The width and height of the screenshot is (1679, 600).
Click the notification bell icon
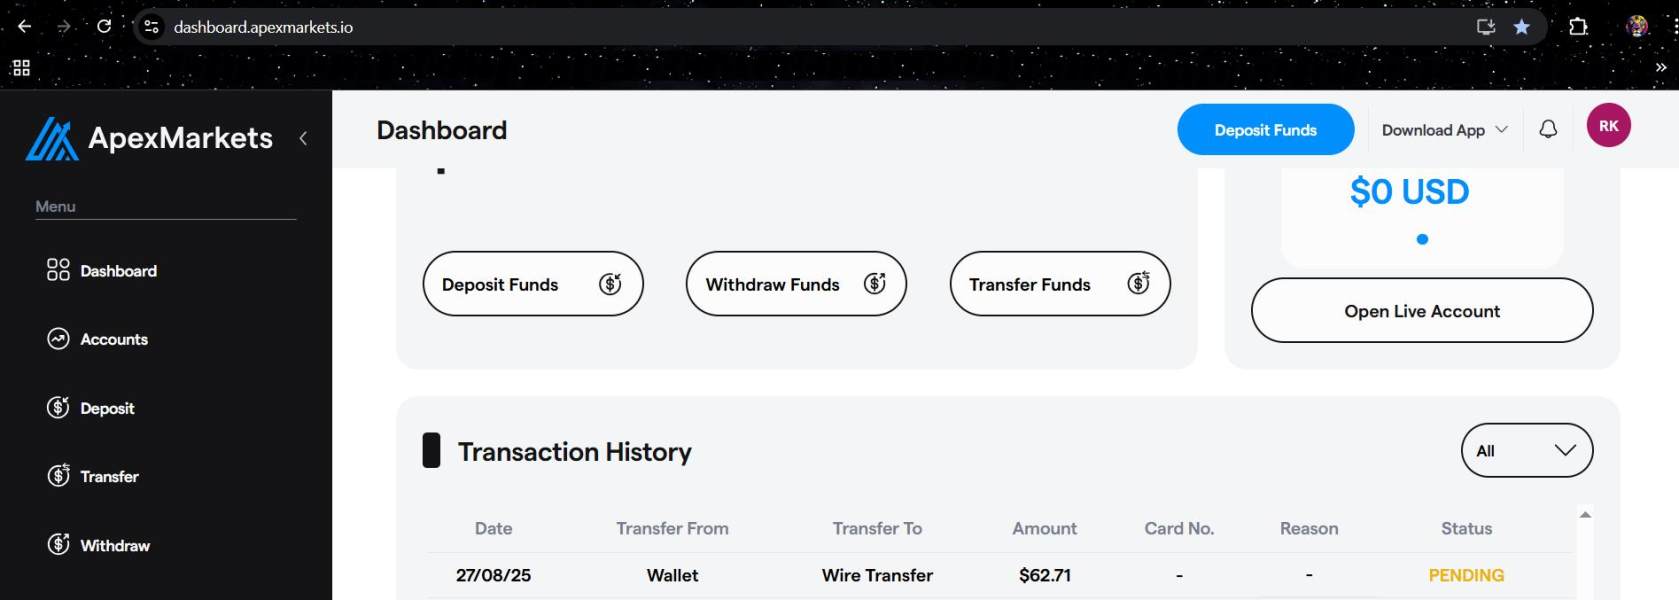(x=1548, y=129)
